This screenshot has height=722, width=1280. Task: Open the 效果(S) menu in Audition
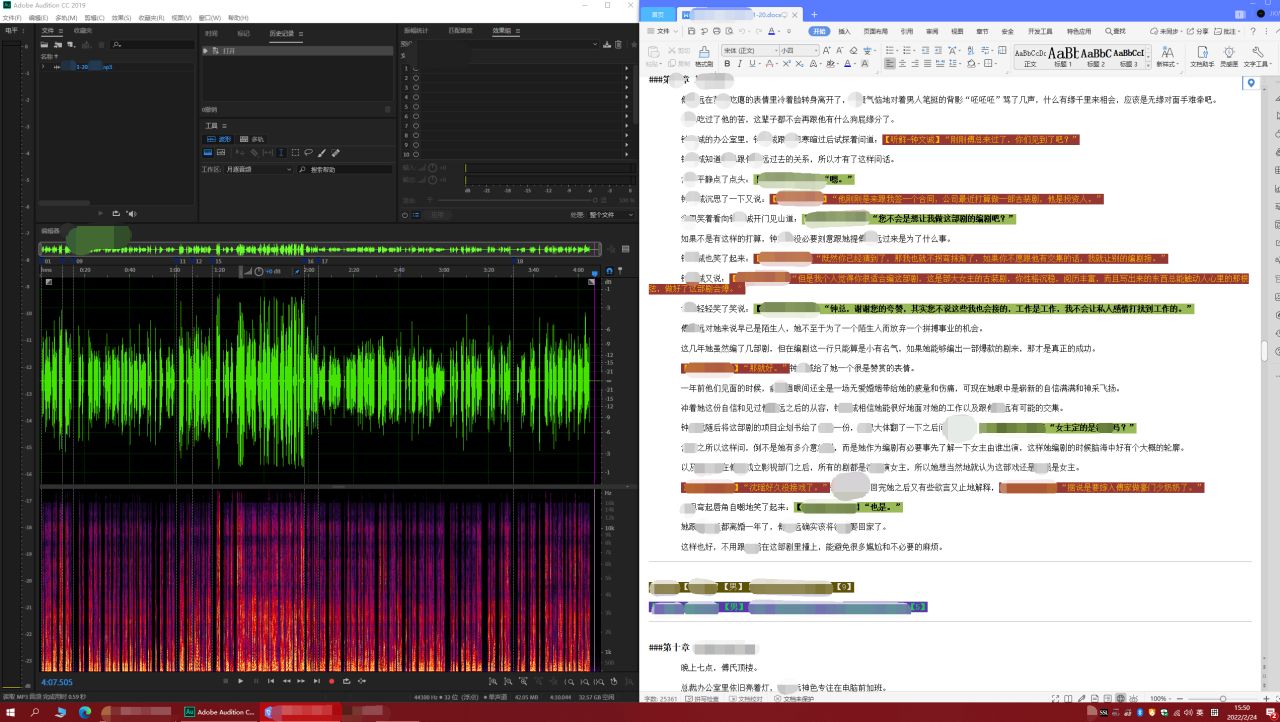tap(120, 18)
